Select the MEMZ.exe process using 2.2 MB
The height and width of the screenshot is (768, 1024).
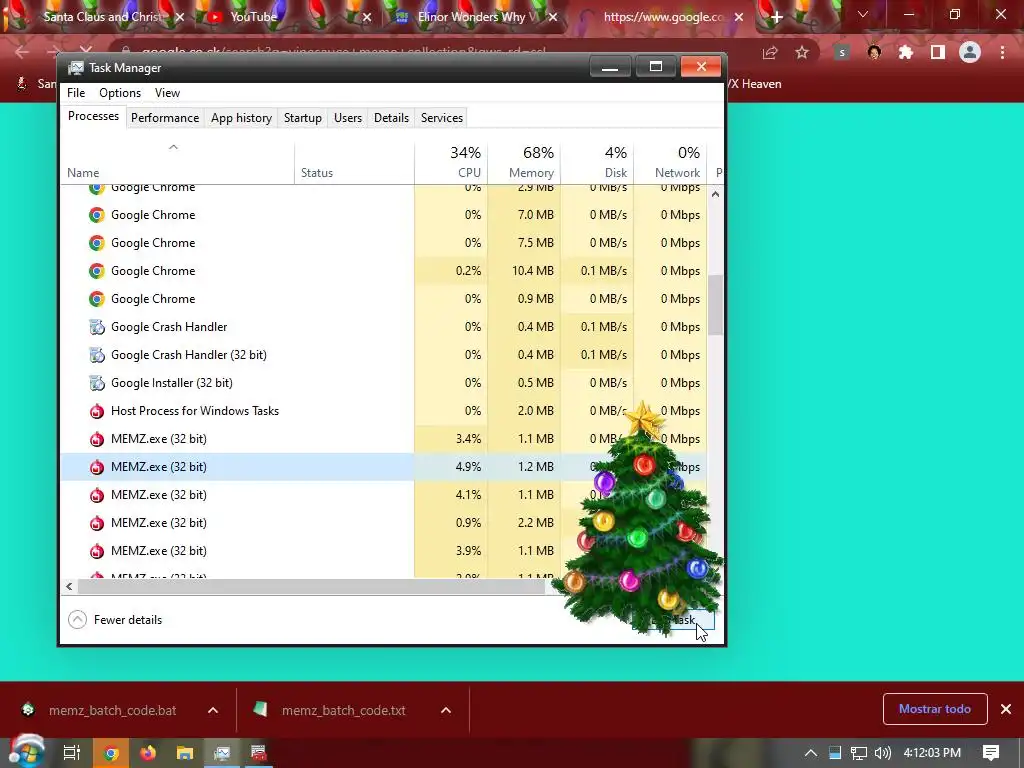click(384, 523)
